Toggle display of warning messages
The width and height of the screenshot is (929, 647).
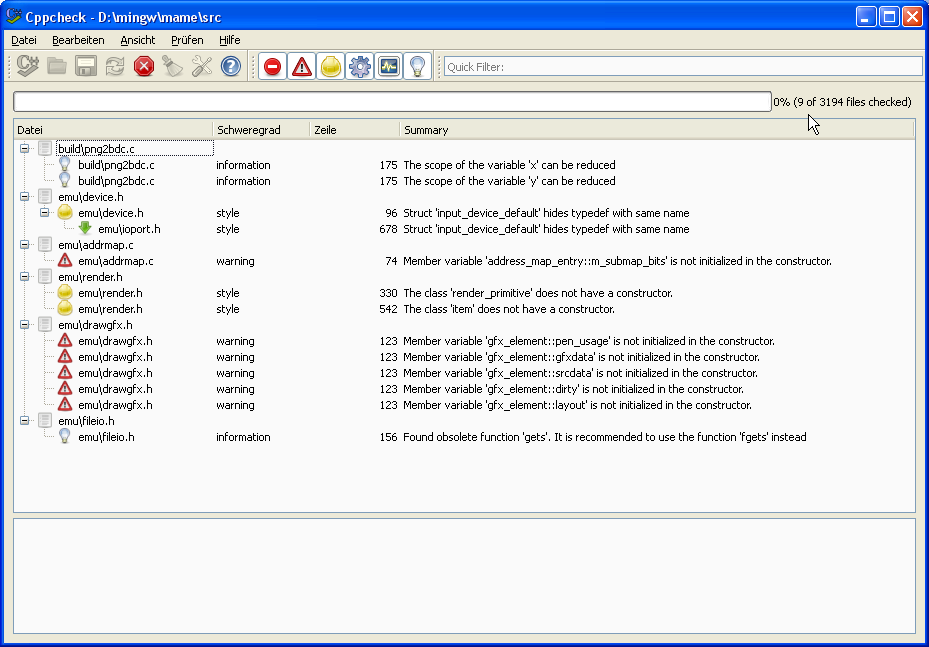pyautogui.click(x=301, y=66)
